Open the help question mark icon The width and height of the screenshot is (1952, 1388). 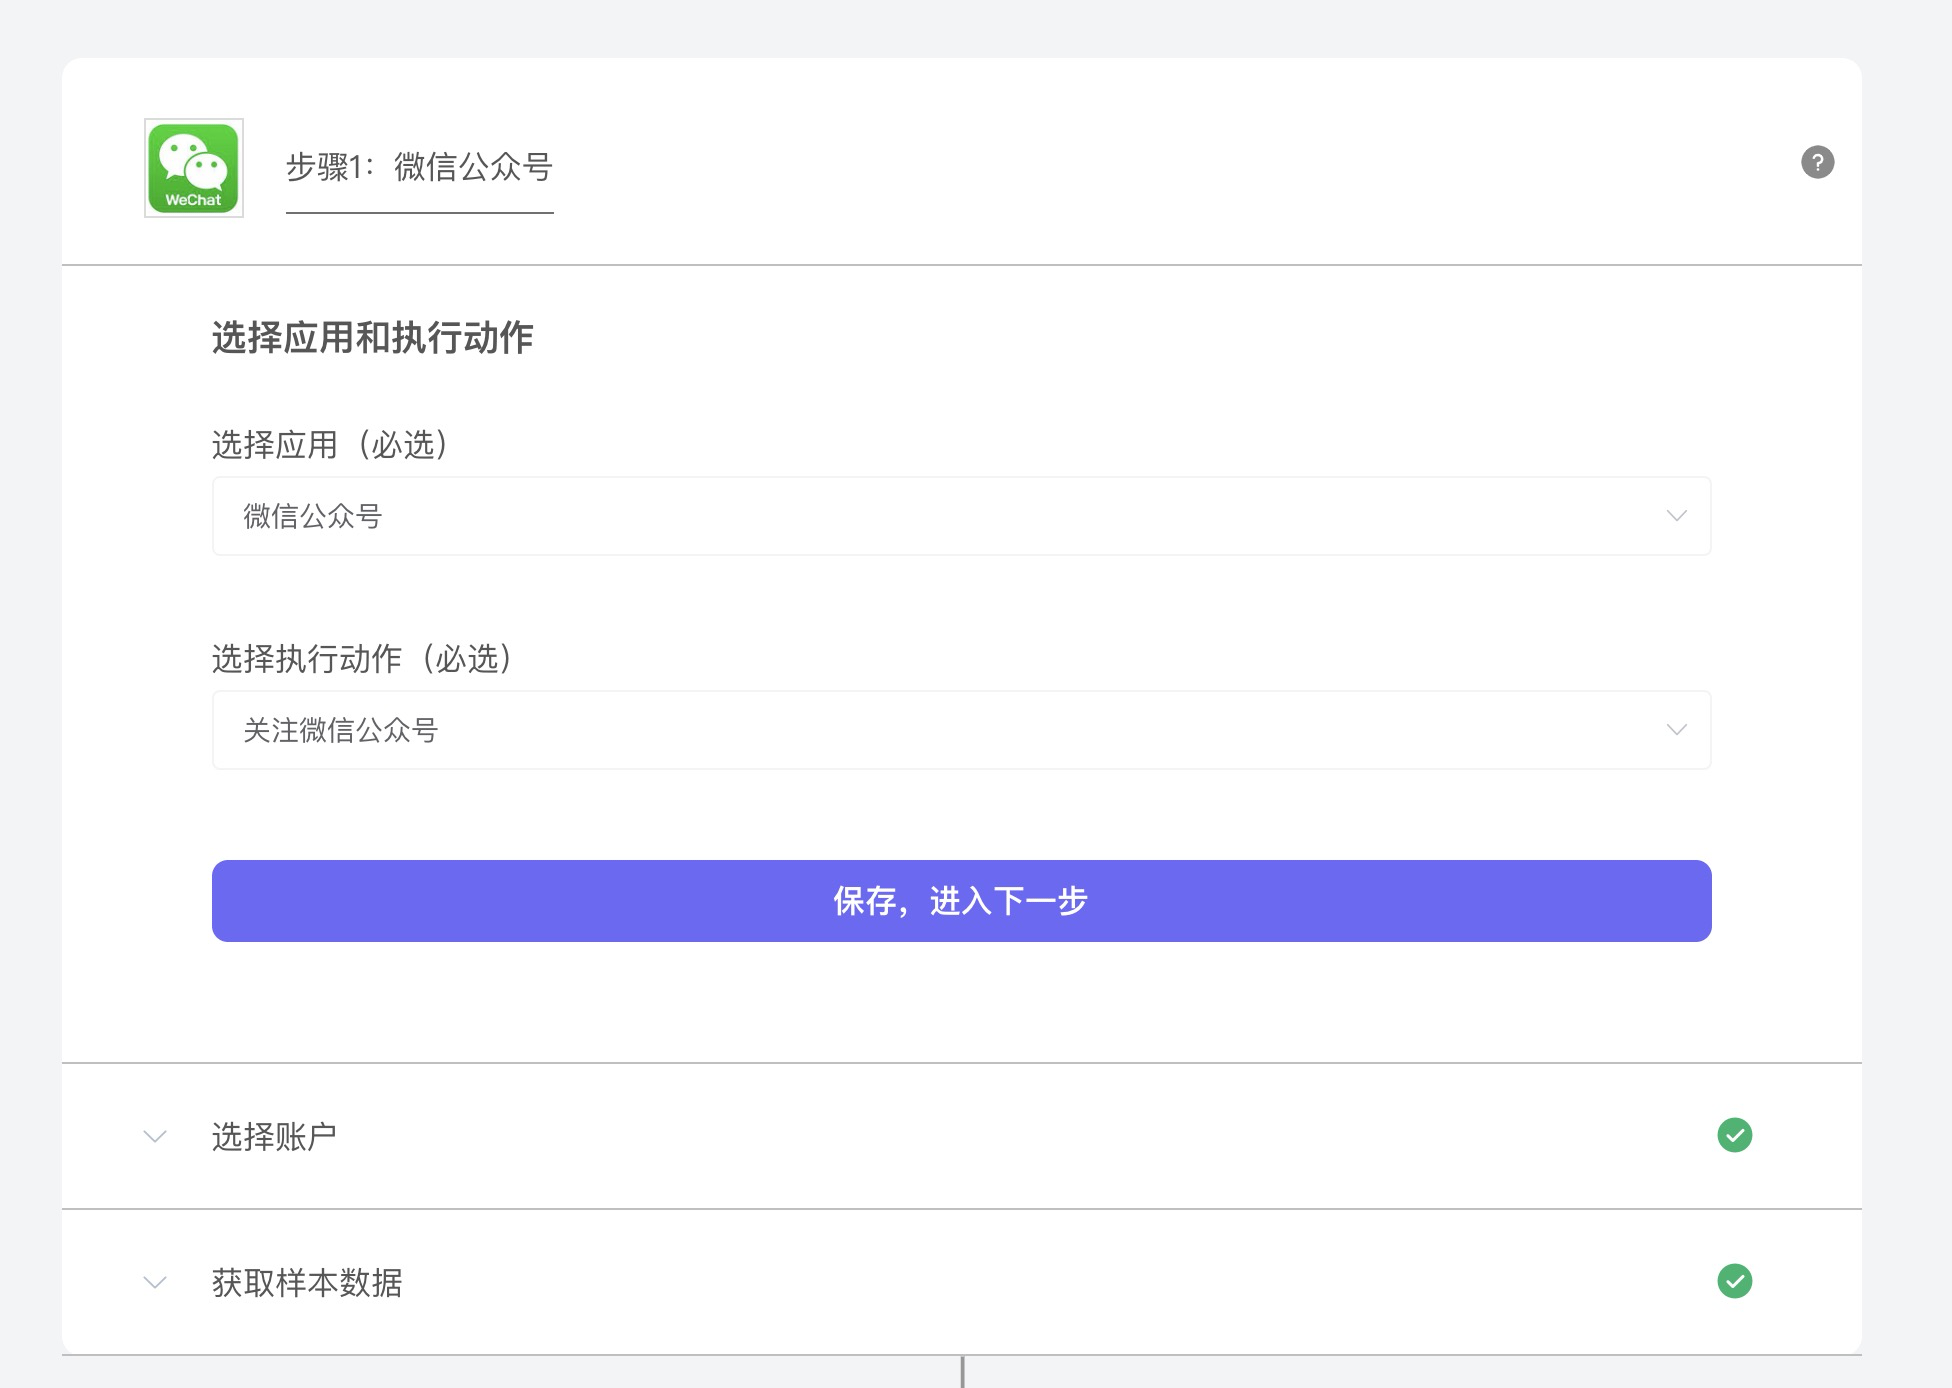(x=1817, y=162)
